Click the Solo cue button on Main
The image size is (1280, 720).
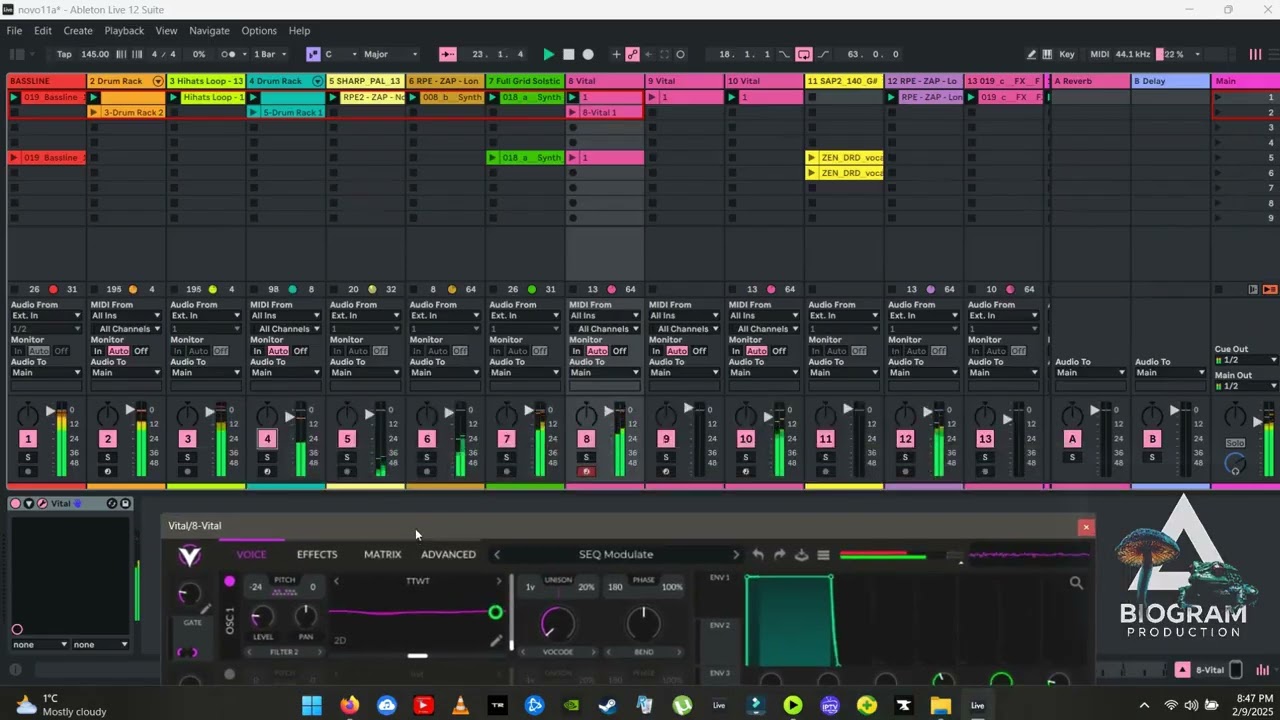tap(1235, 443)
